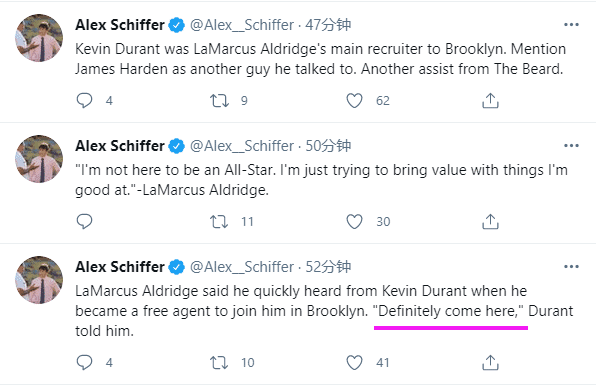Open the 52分钟 timestamp link
Viewport: 596px width, 389px height.
point(328,267)
